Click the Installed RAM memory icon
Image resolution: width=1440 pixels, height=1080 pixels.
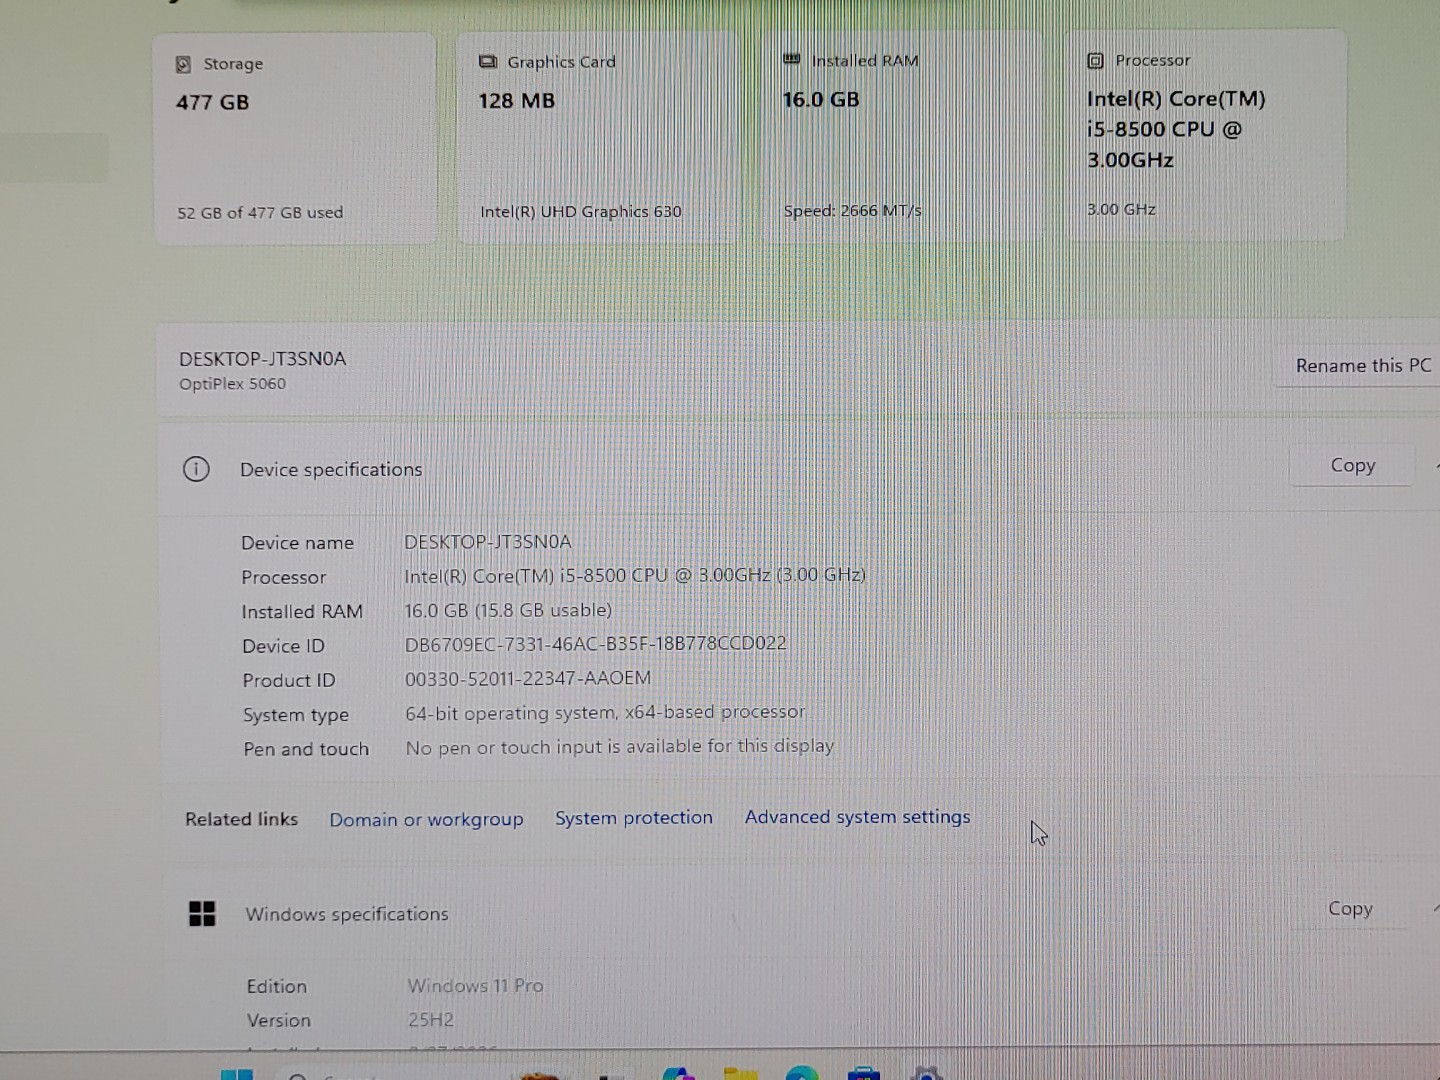[x=792, y=60]
